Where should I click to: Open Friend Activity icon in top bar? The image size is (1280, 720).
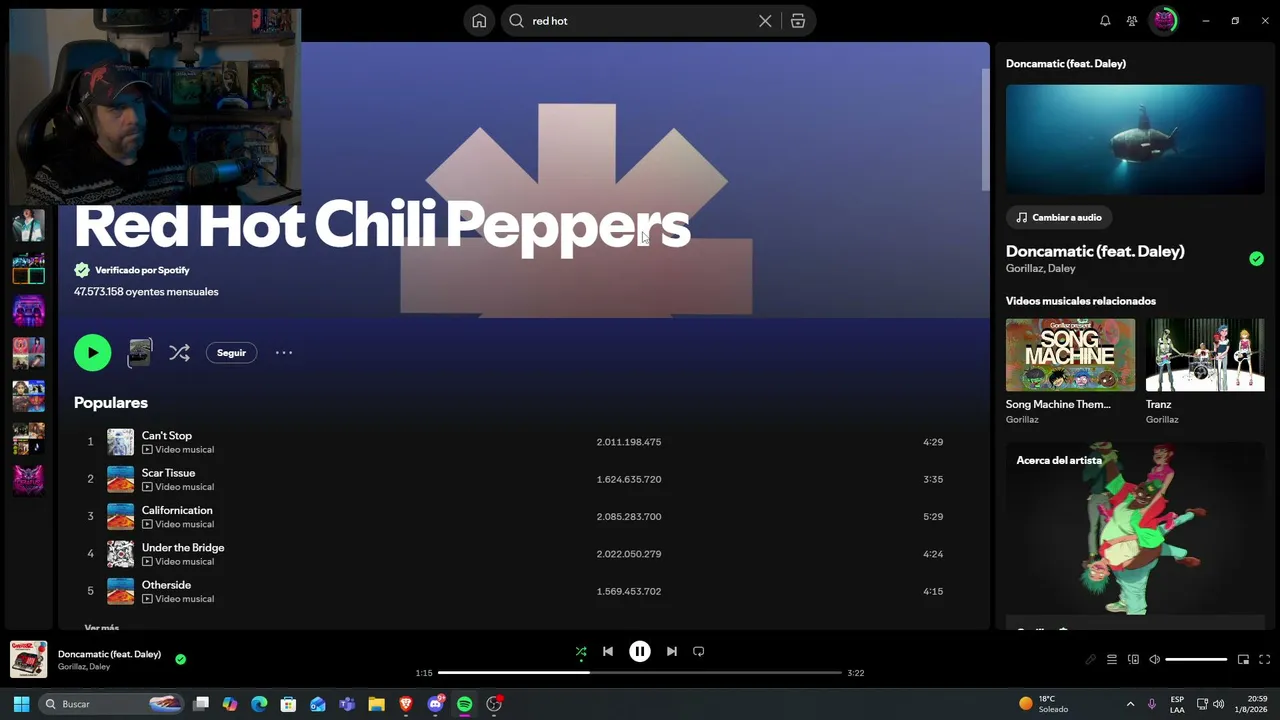point(1132,21)
